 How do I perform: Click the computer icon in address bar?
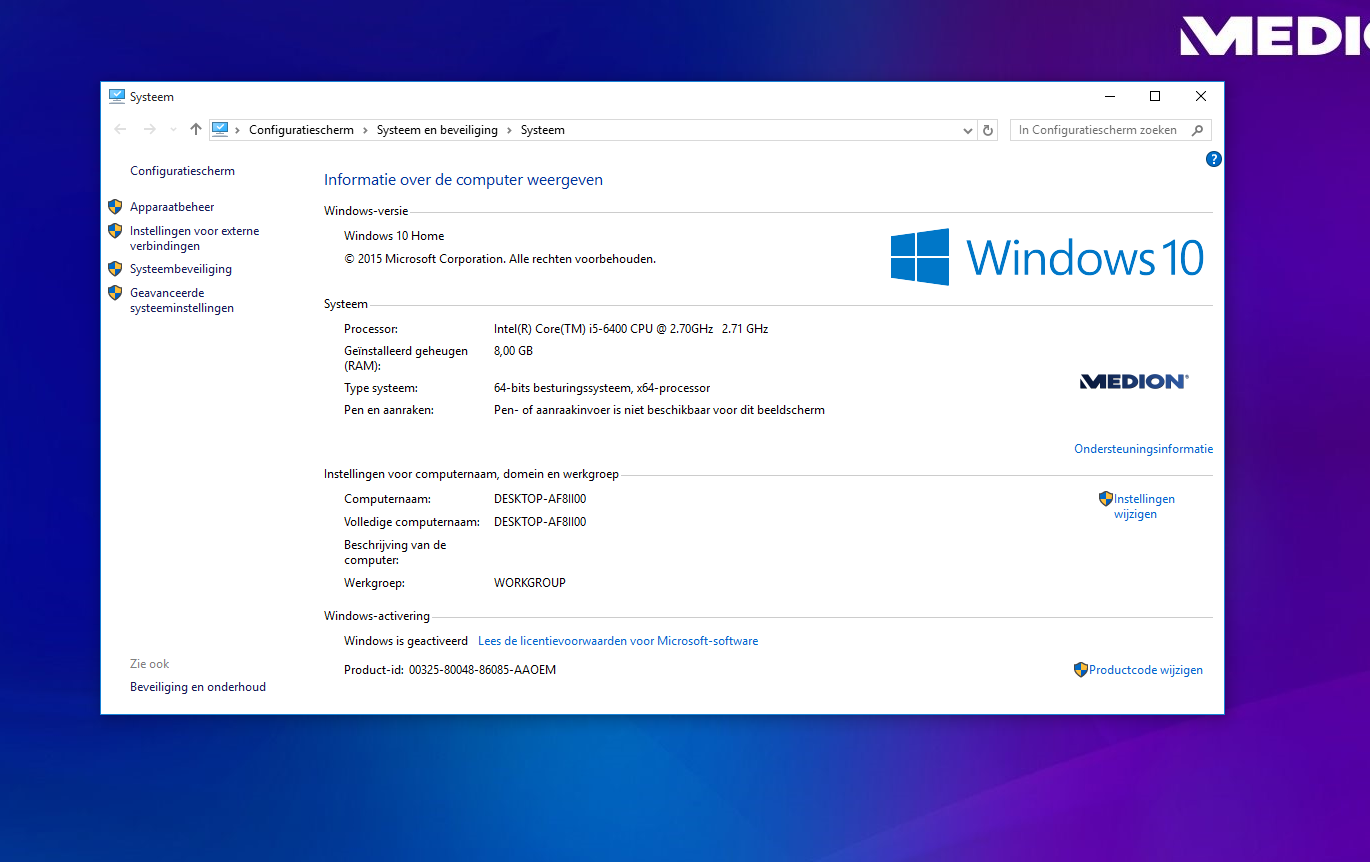[x=220, y=130]
